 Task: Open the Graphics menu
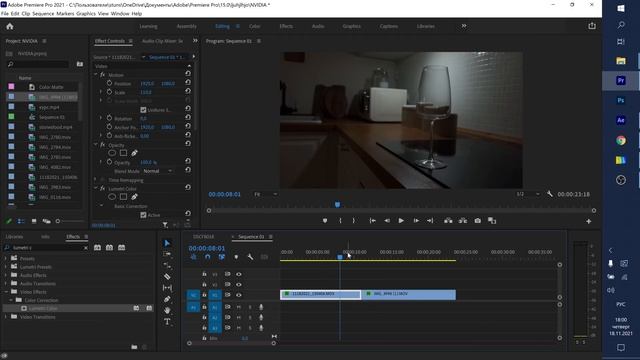[x=86, y=13]
